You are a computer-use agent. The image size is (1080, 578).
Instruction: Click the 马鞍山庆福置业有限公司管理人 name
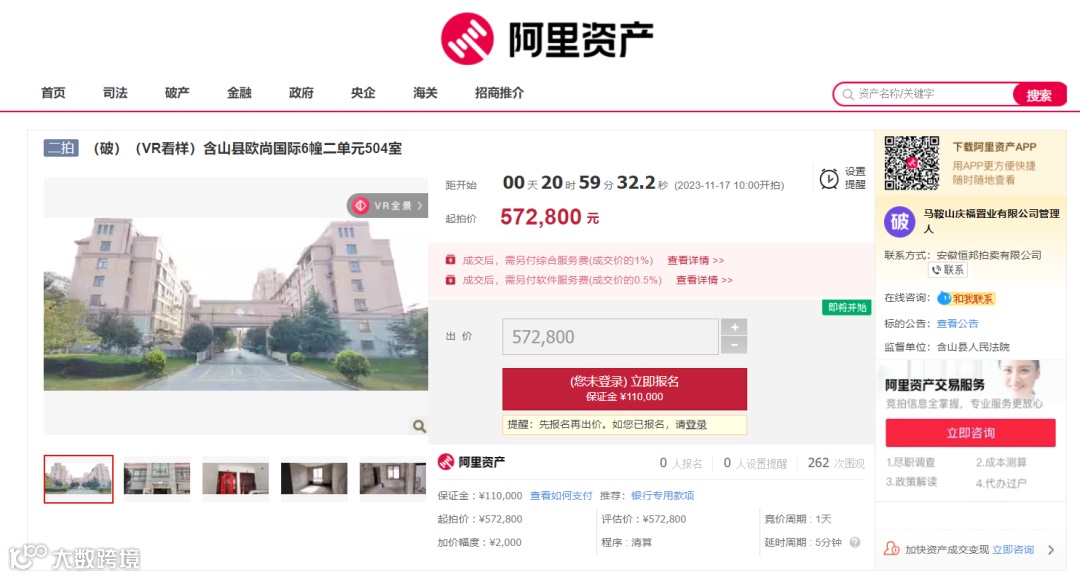point(992,220)
